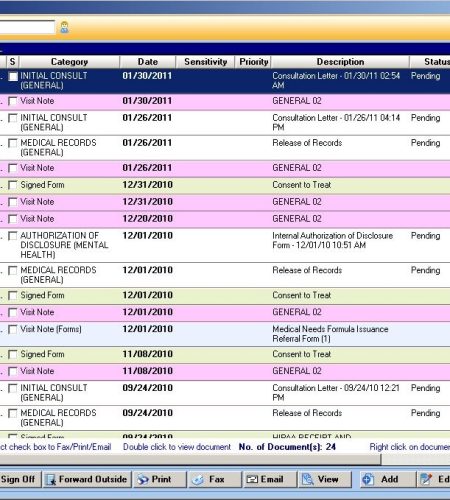Select 'Consultation Letter - 01/30/11 02:54 AM' description
Viewport: 450px width, 500px height.
tap(336, 81)
